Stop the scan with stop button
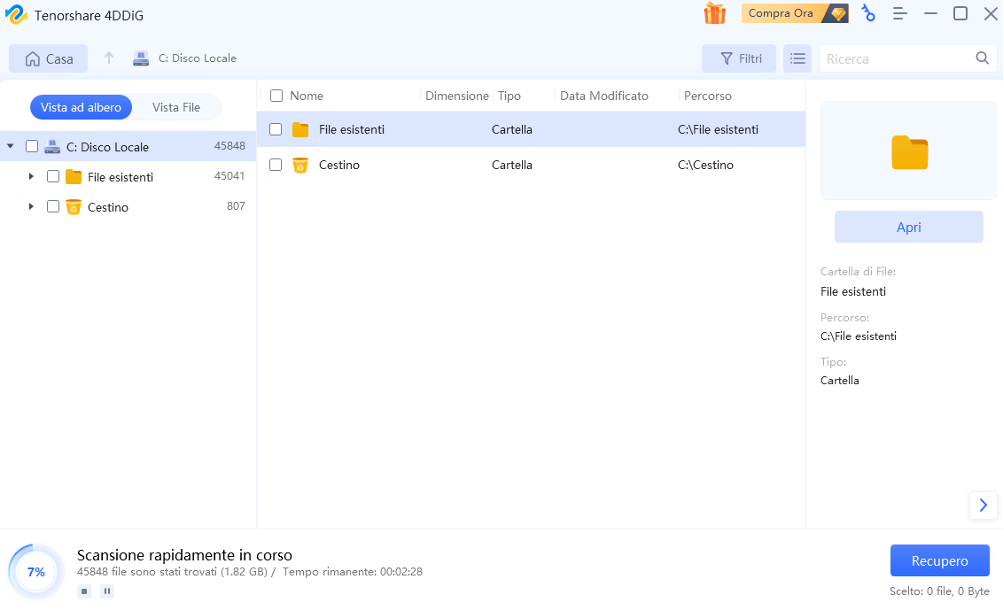This screenshot has height=610, width=1004. pos(84,591)
